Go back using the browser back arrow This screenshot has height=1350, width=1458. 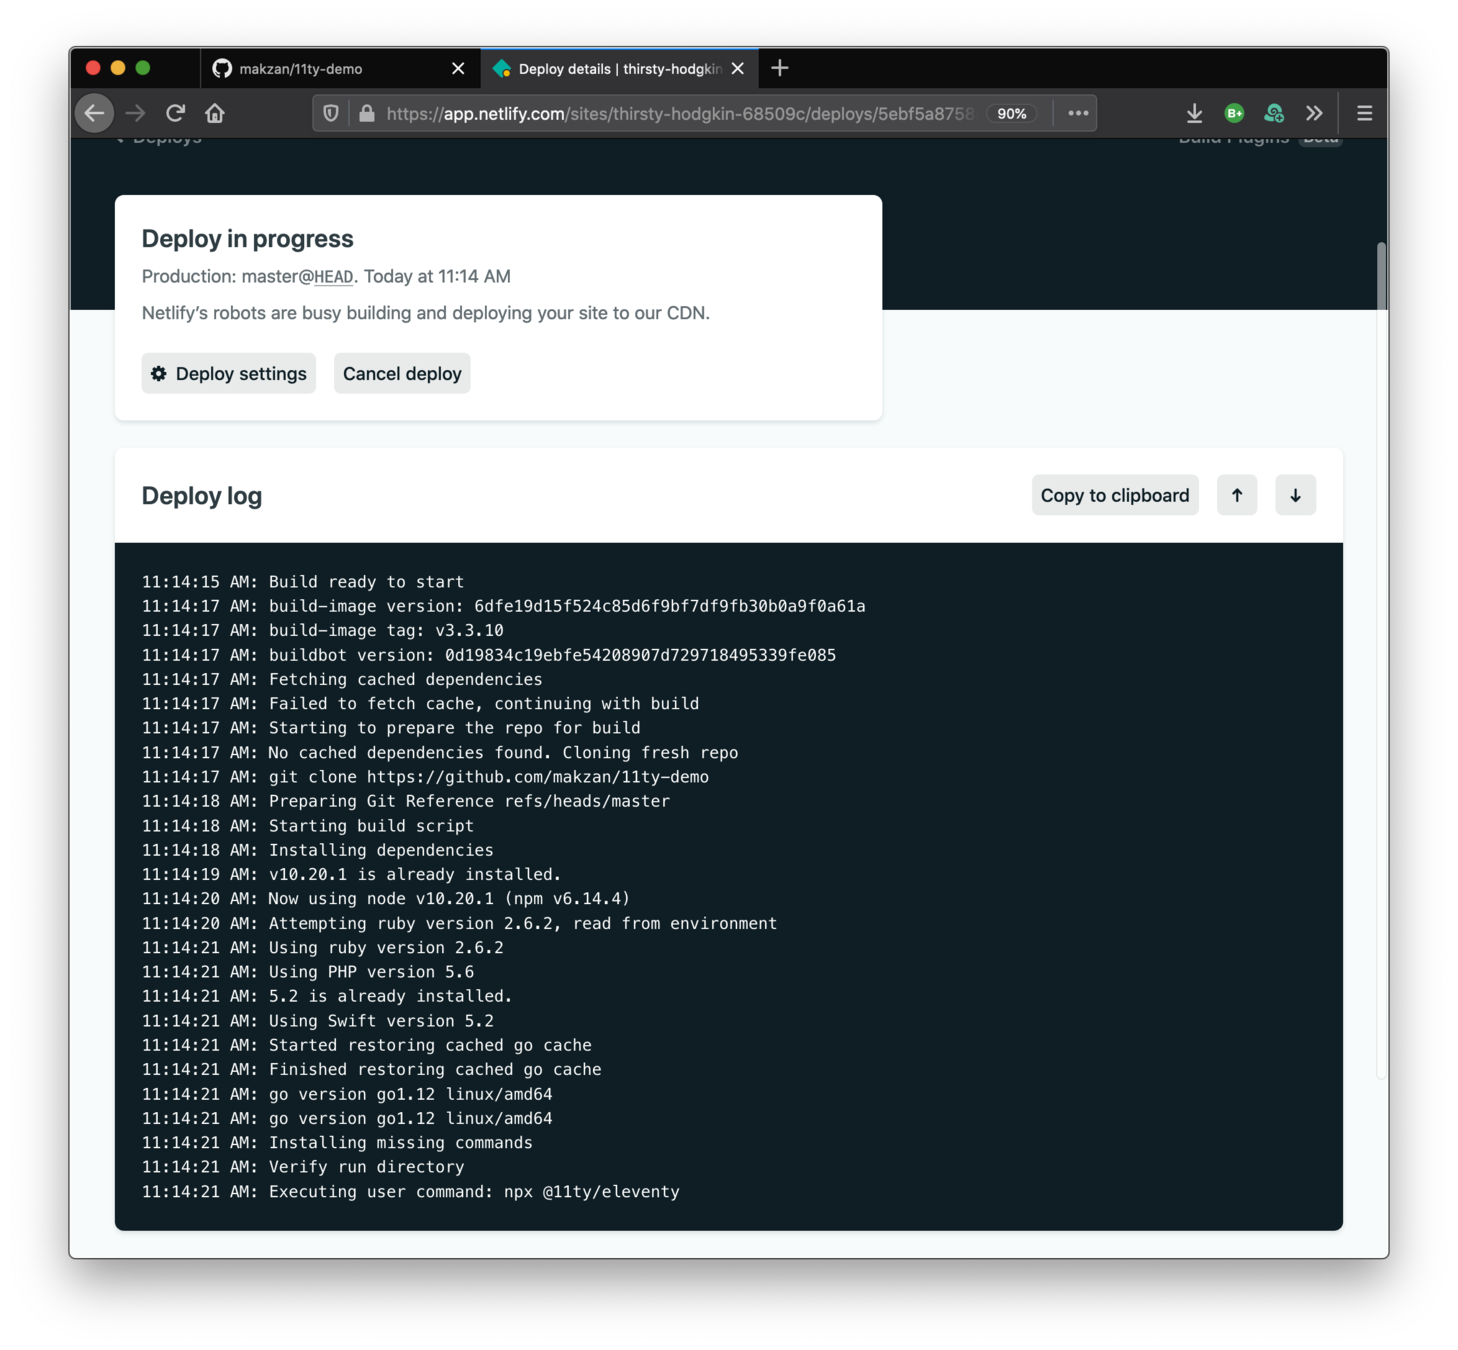point(95,113)
